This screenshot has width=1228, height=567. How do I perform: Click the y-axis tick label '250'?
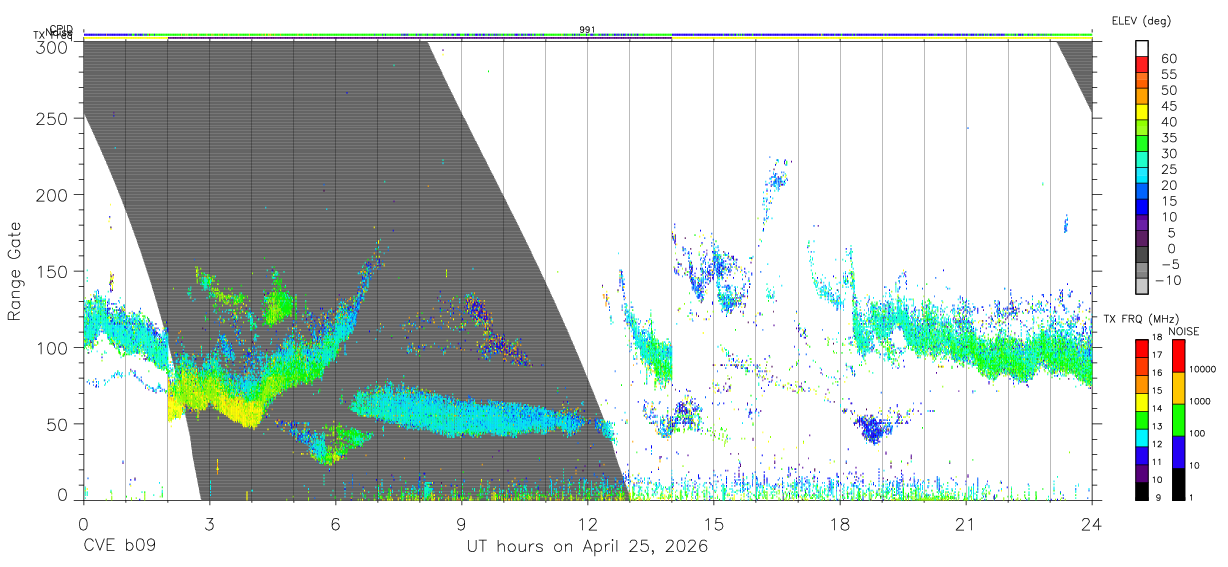pyautogui.click(x=54, y=118)
